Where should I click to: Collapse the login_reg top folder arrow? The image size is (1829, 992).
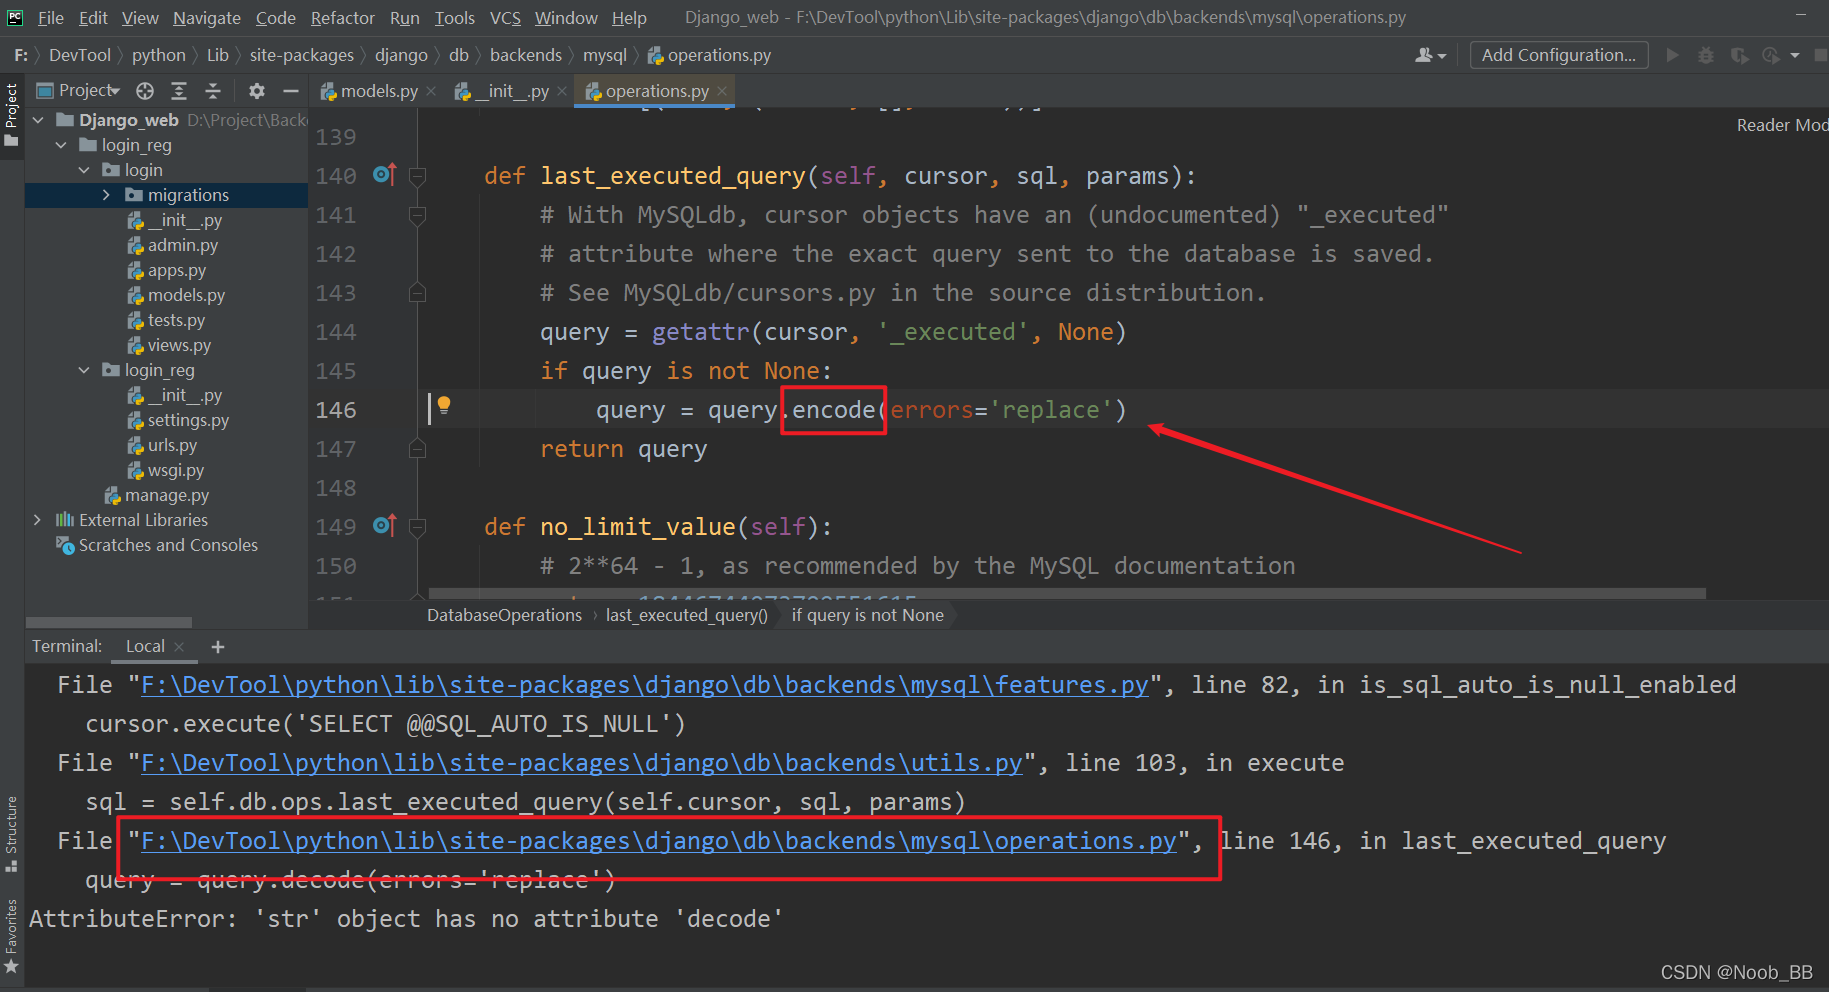point(61,145)
